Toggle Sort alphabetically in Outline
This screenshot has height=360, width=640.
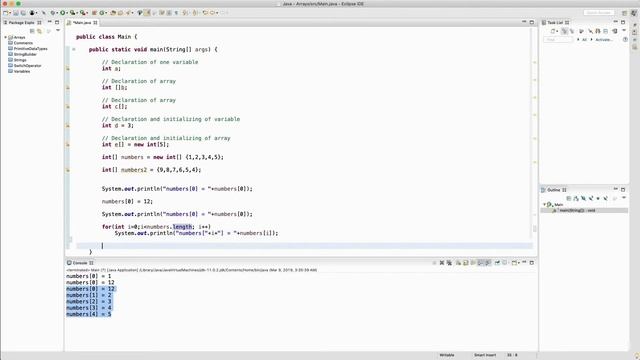576,198
